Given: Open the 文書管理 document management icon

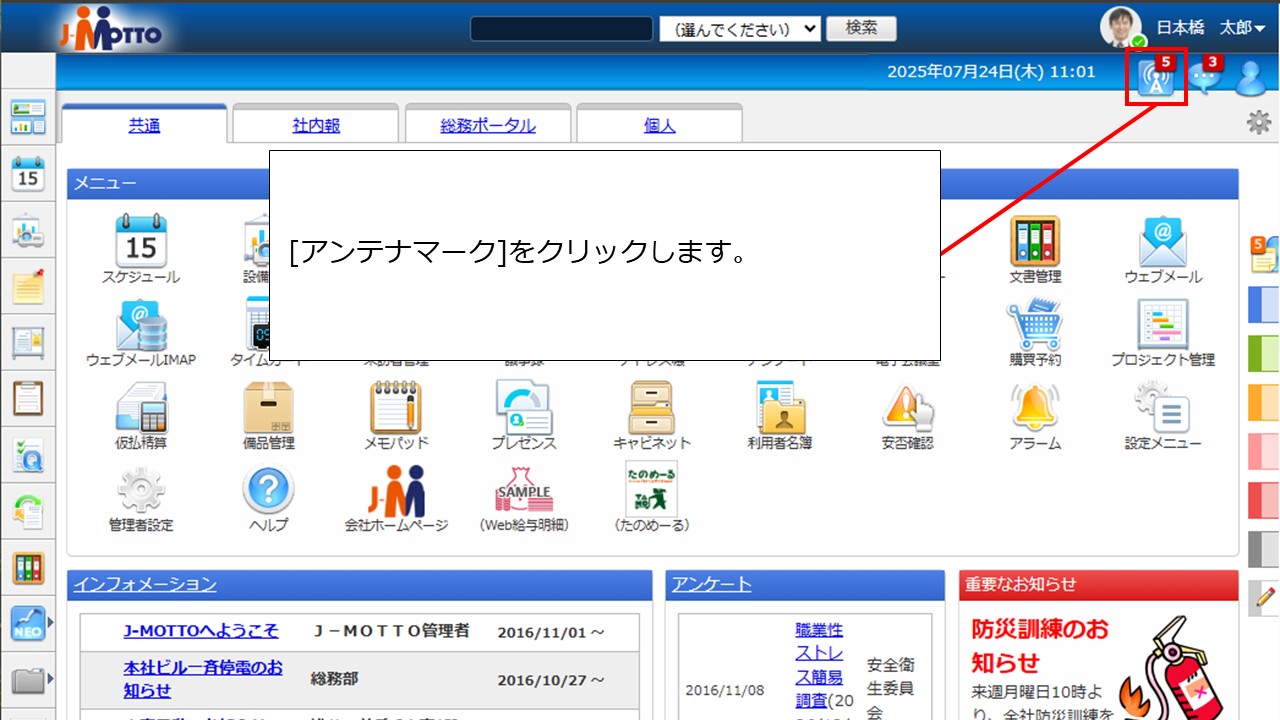Looking at the screenshot, I should 1034,240.
